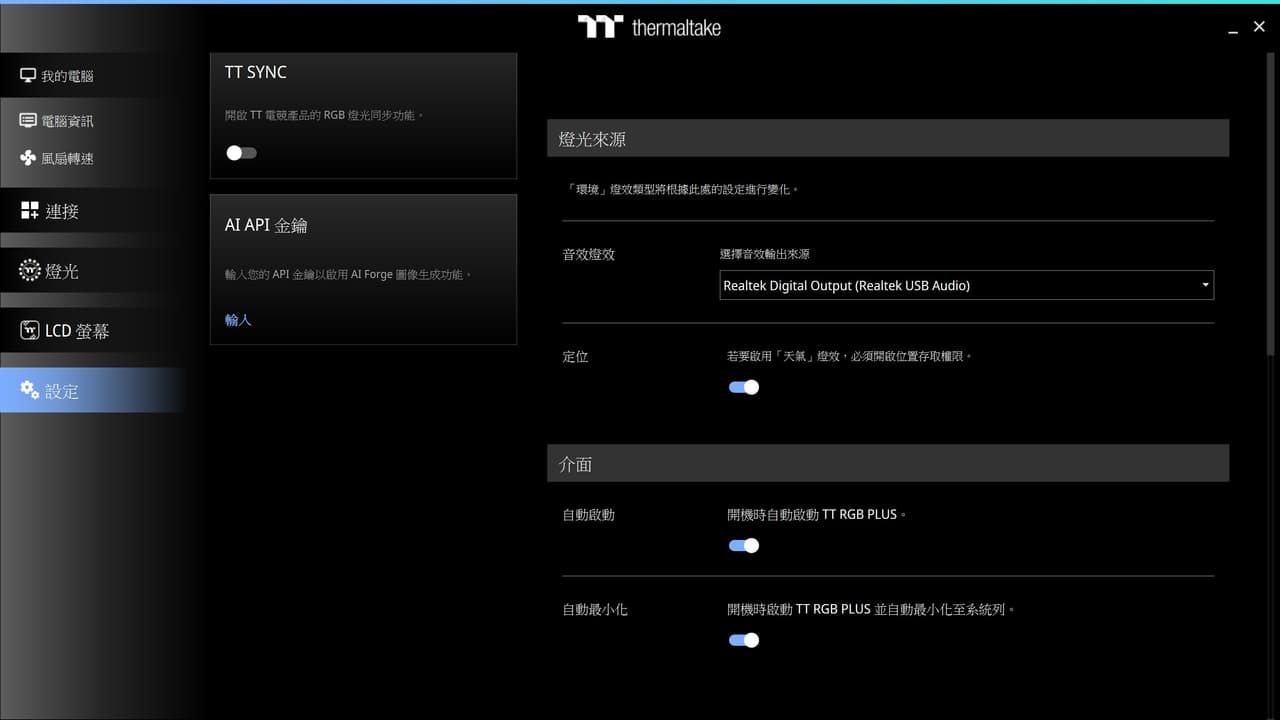Image resolution: width=1280 pixels, height=720 pixels.
Task: Click the 並自動最小化至系統列 description text
Action: (x=945, y=609)
